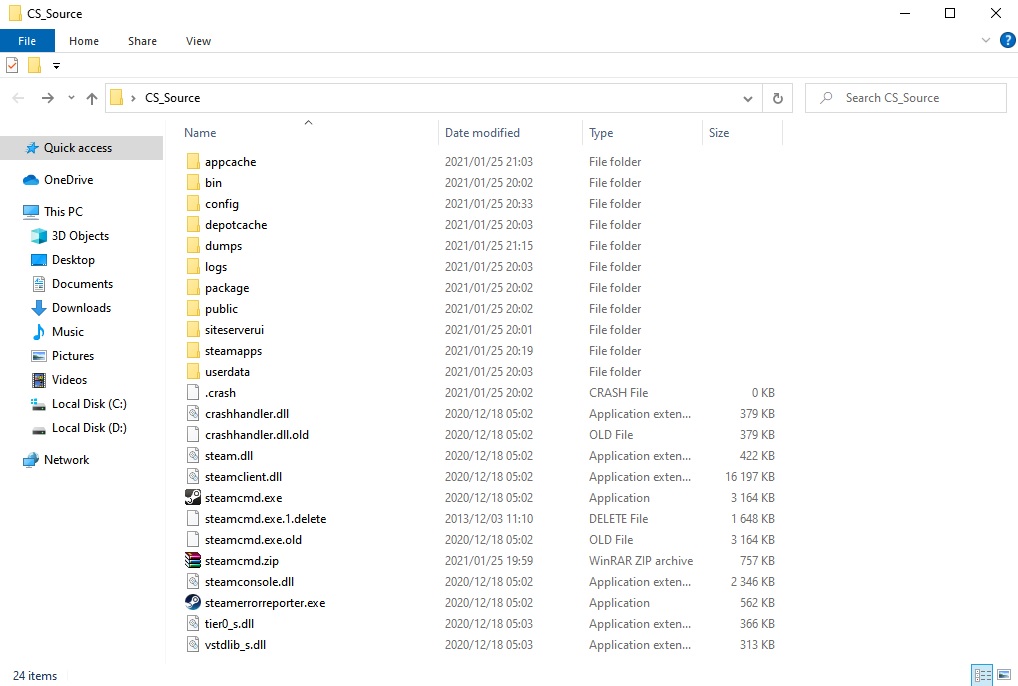Screen dimensions: 1018x686
Task: Open OneDrive in navigation pane
Action: 68,180
